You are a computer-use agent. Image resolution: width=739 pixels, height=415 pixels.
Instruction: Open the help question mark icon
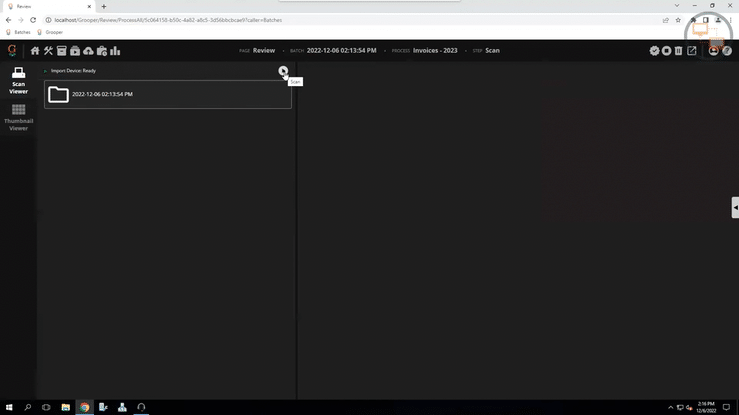tap(727, 51)
